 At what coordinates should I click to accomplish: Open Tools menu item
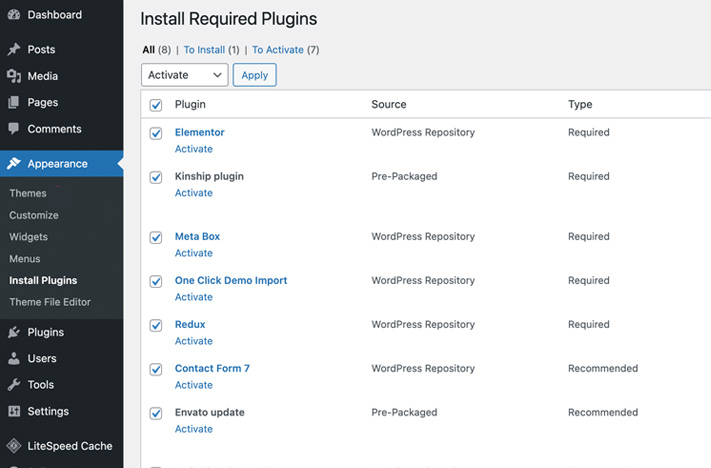62,385
